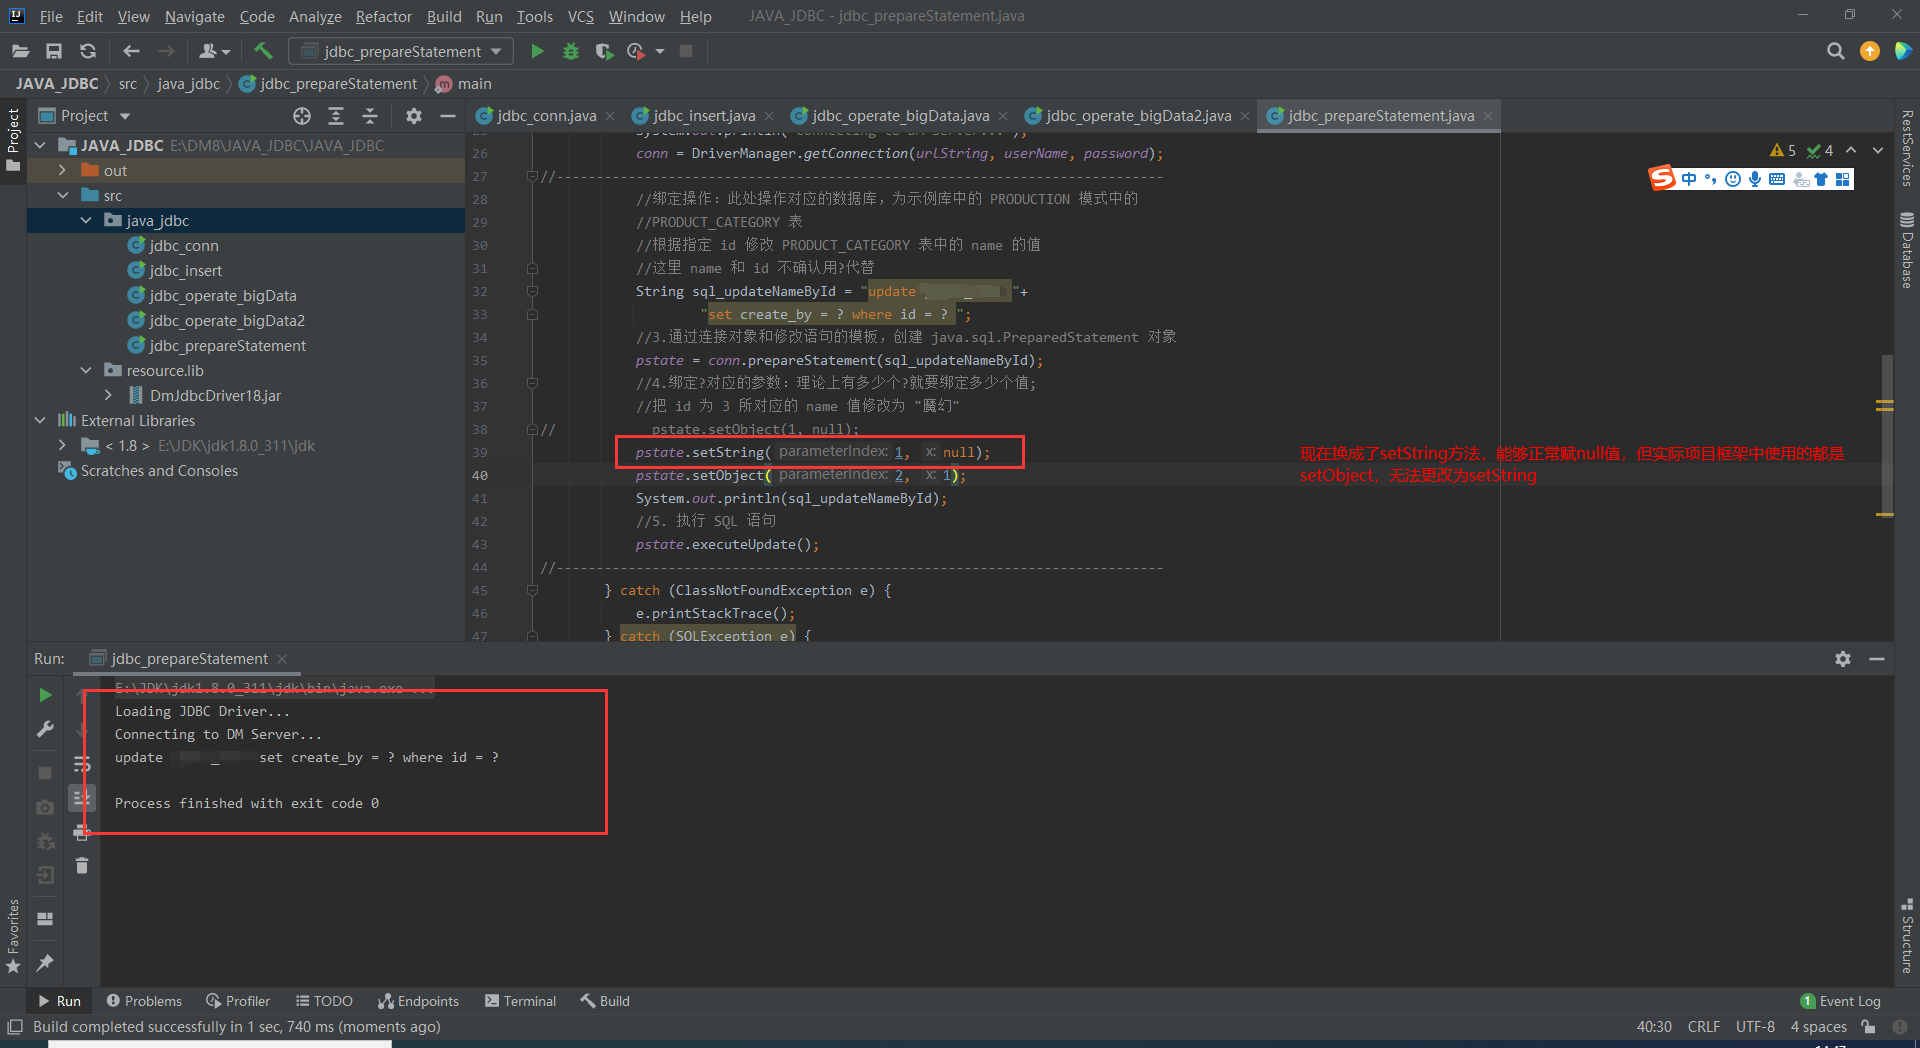Toggle tool window quick-access in status bar corner

[15, 1027]
